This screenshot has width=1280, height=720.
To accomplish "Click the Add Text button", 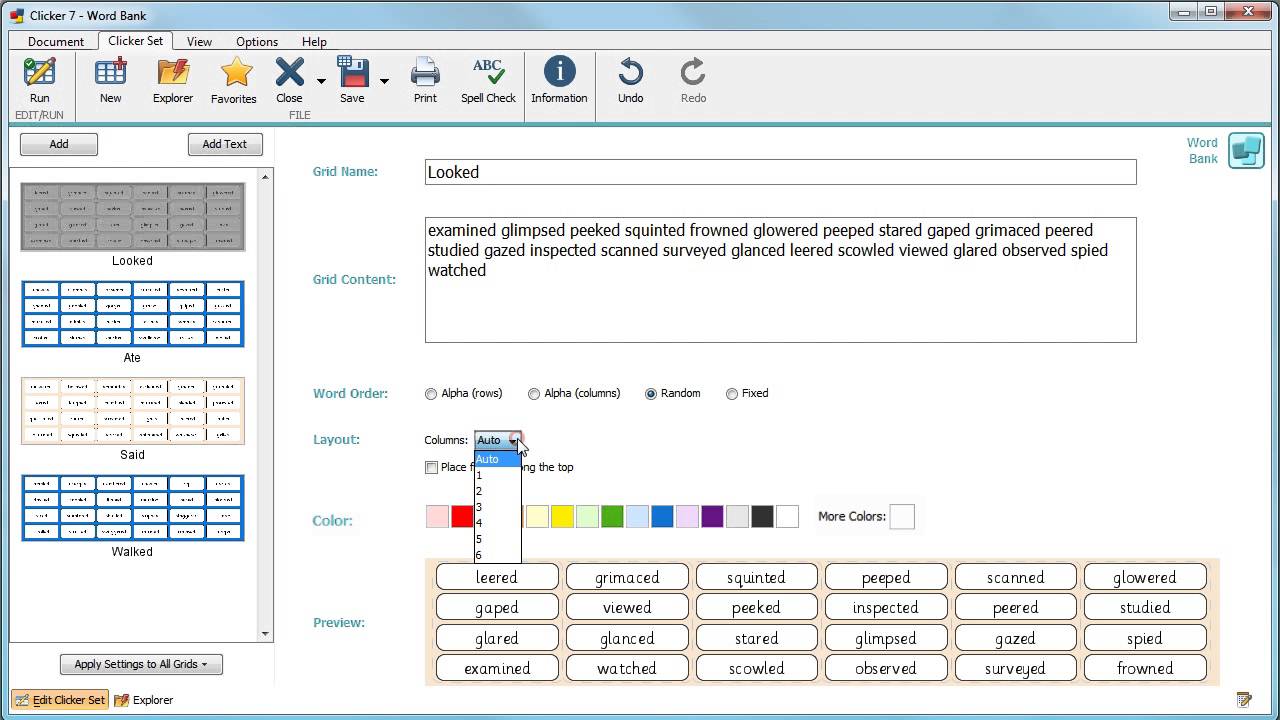I will tap(225, 144).
